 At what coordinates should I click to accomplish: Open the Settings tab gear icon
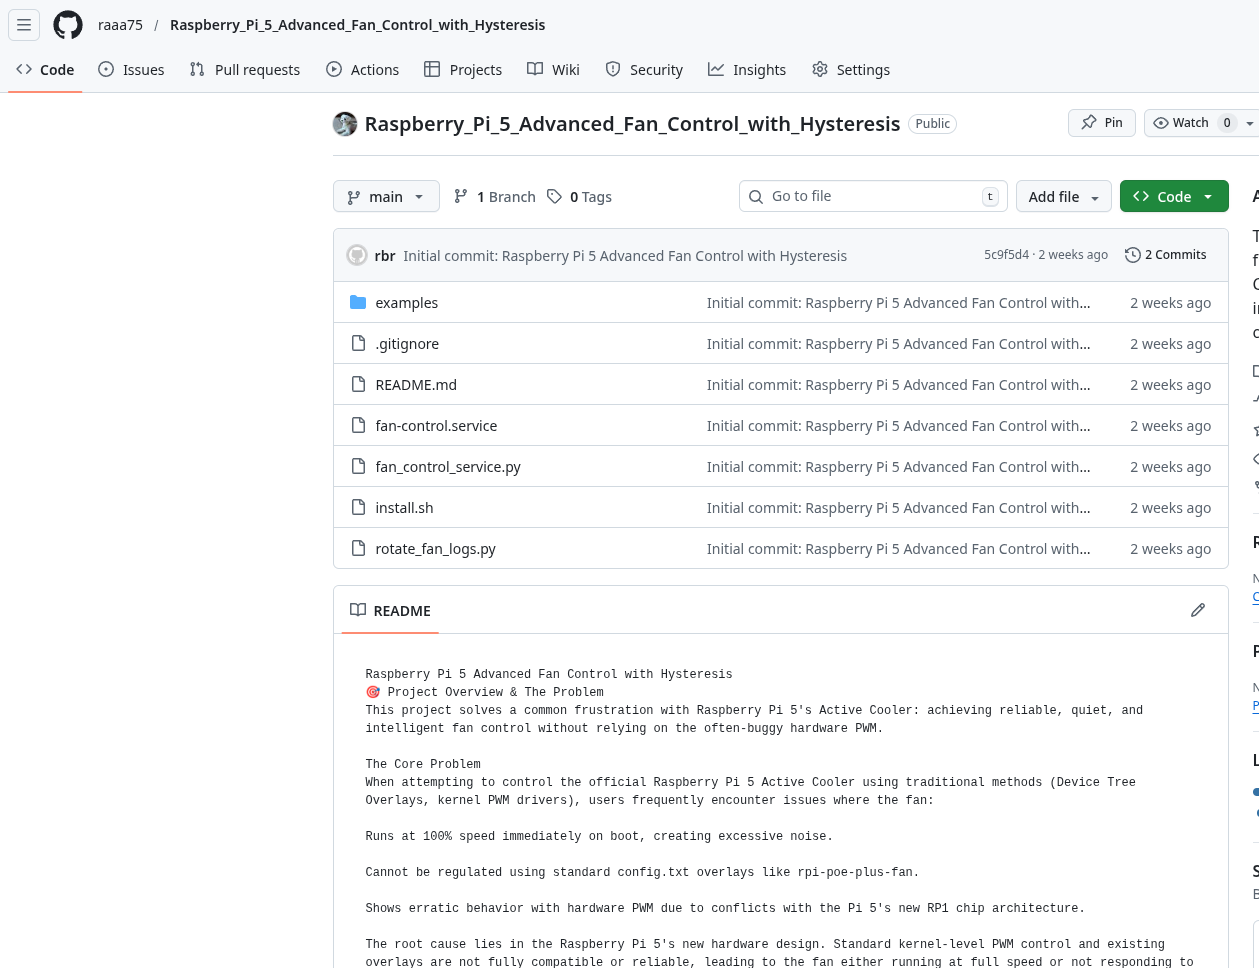[x=820, y=69]
